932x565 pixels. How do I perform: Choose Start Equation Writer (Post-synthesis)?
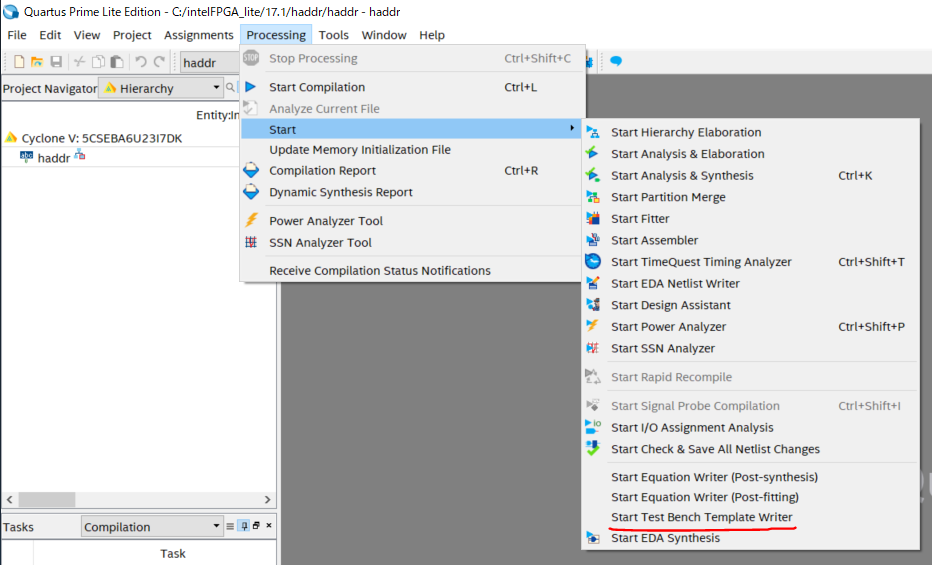[x=714, y=476]
